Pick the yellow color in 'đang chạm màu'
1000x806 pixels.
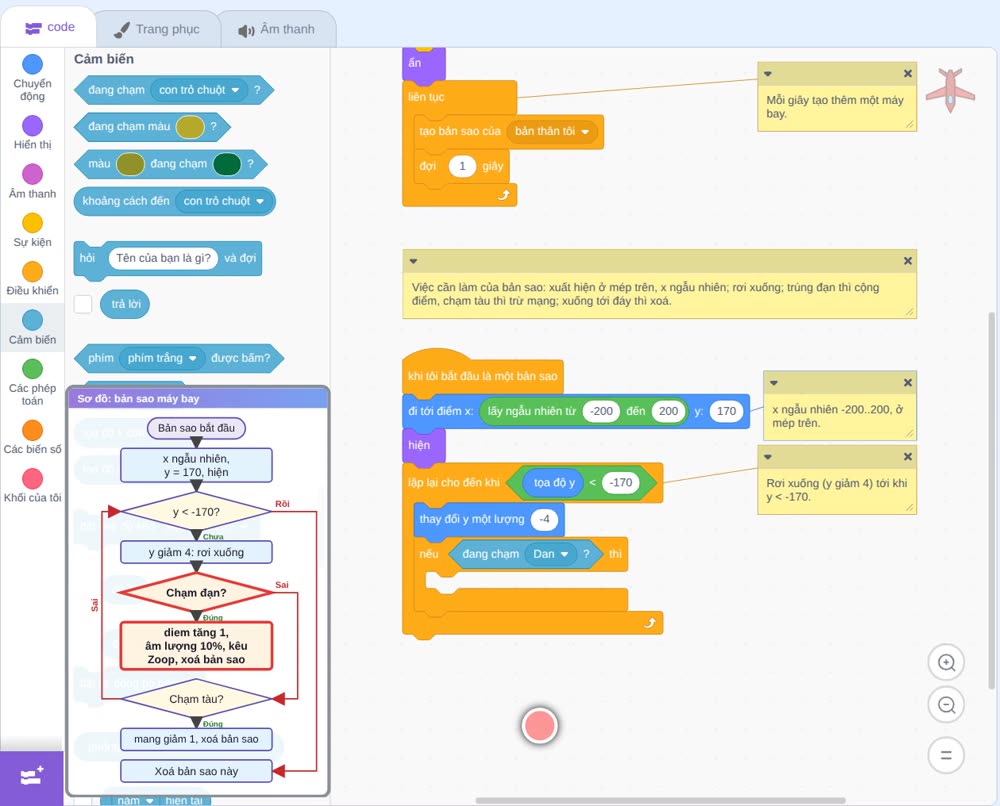tap(189, 127)
